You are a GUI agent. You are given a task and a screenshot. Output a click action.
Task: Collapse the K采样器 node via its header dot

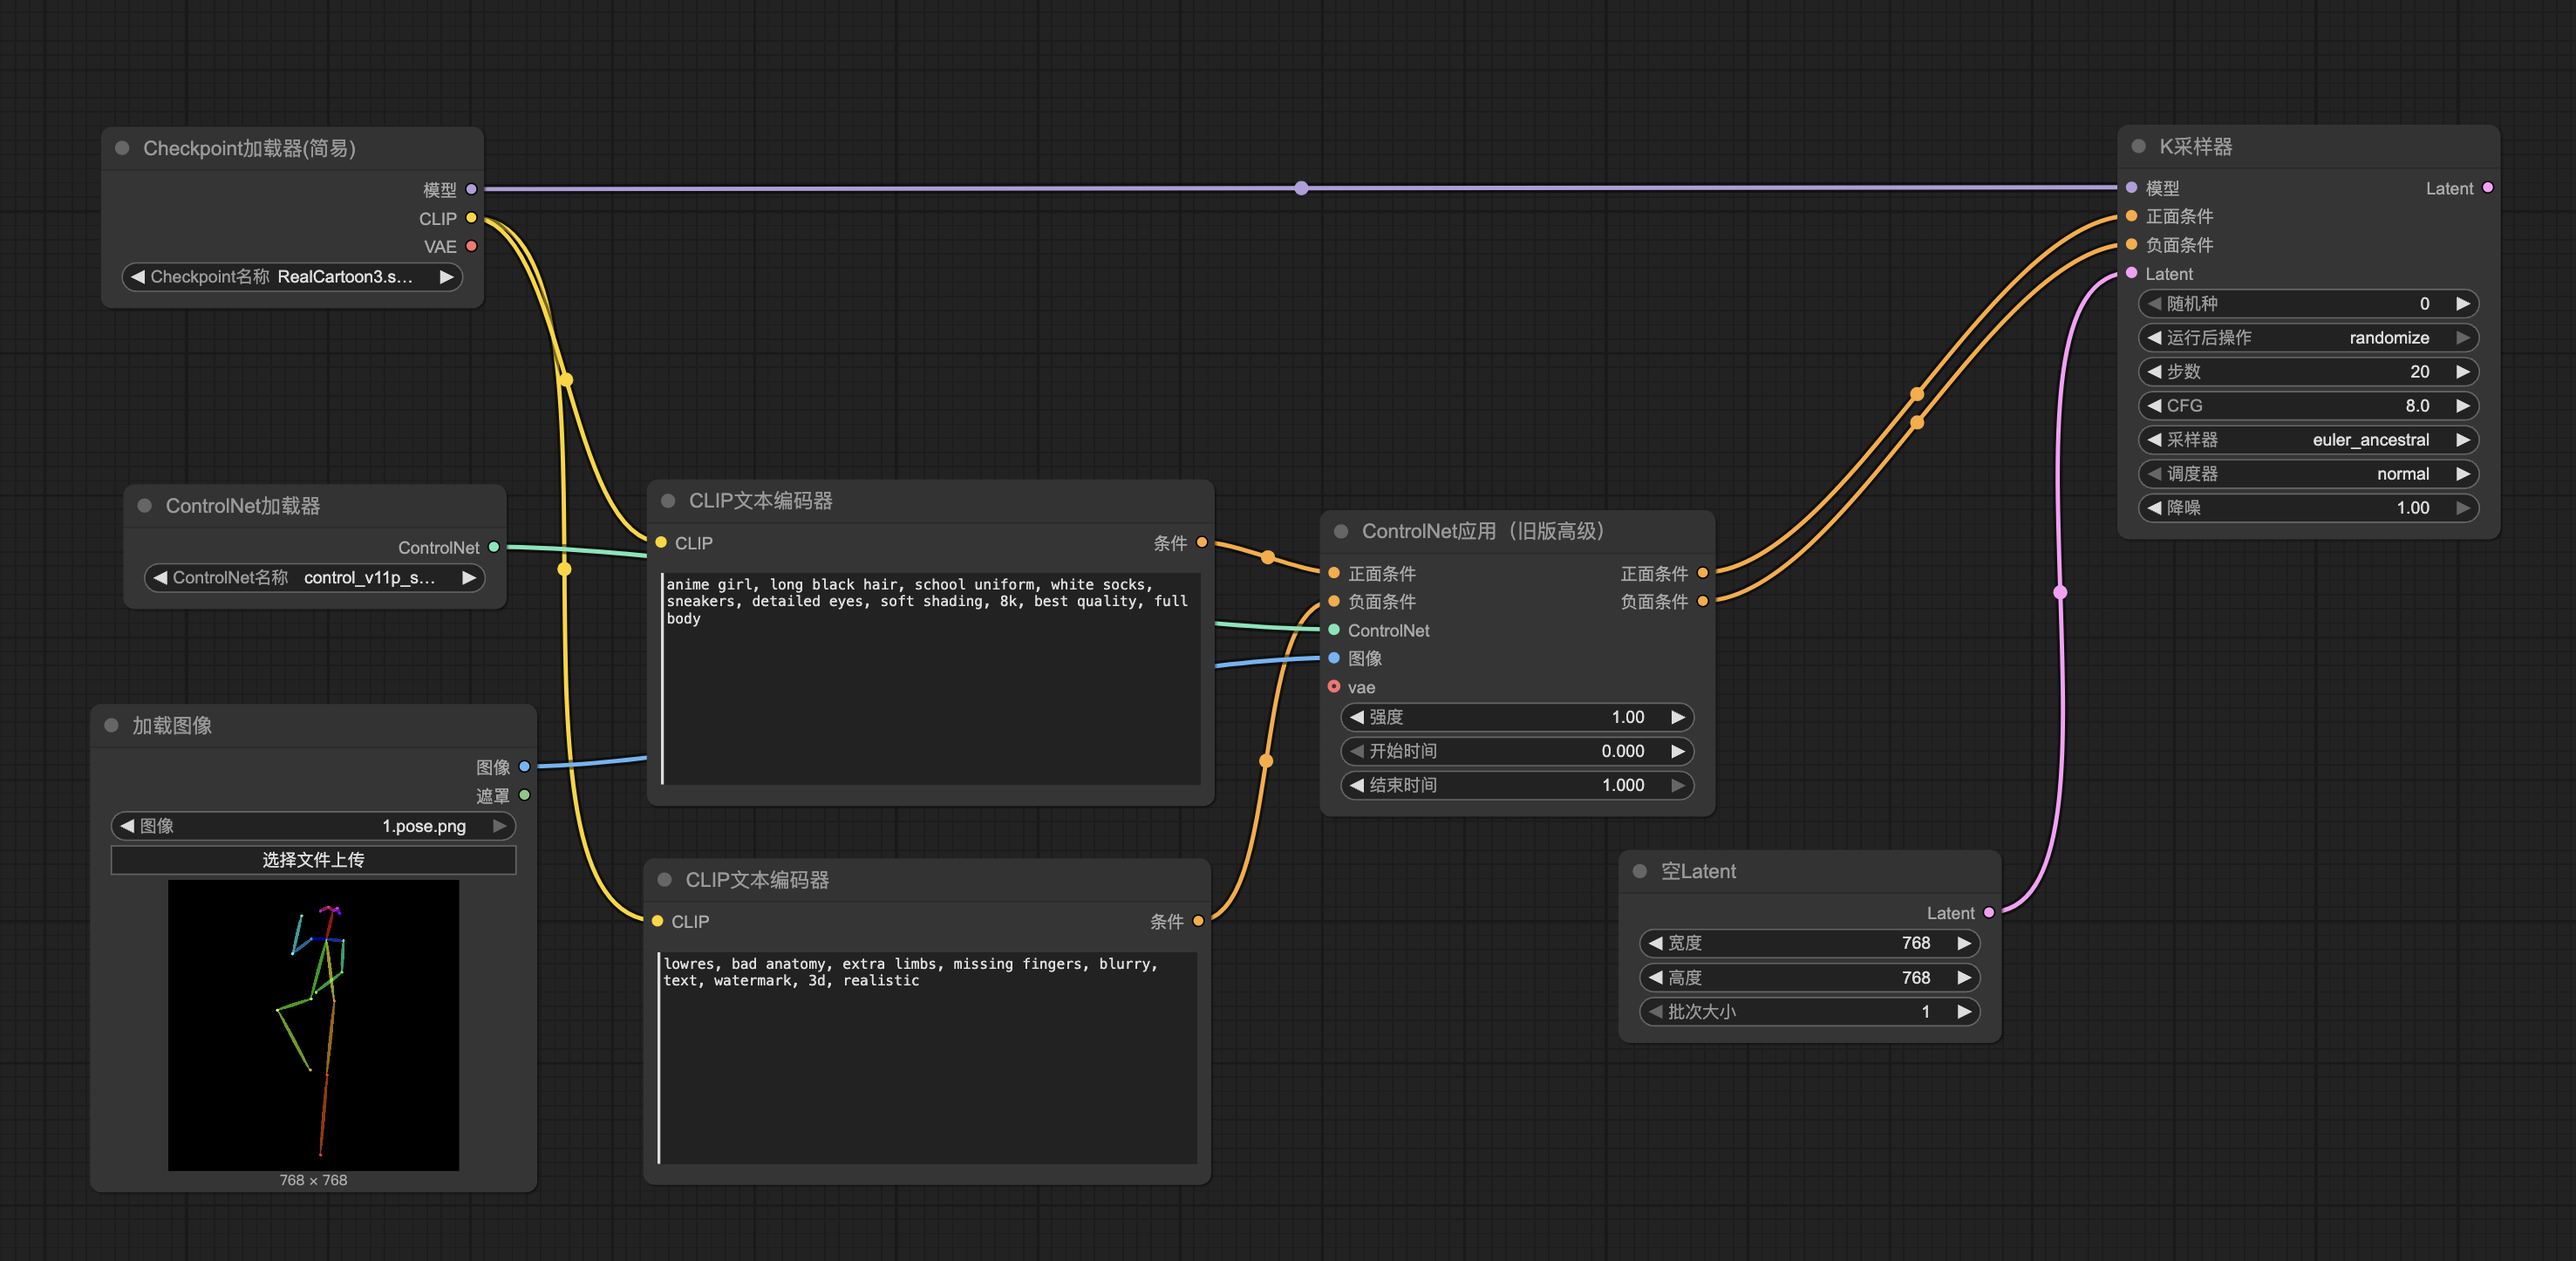(2138, 146)
